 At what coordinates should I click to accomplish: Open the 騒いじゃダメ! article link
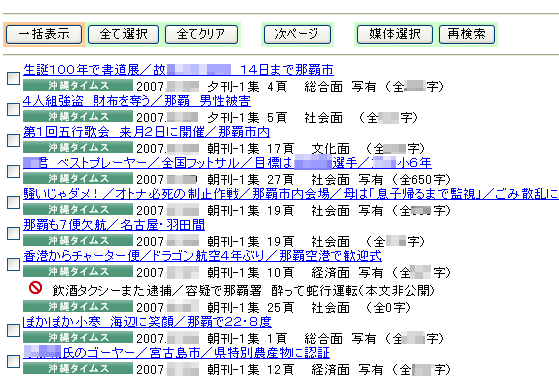coord(291,194)
